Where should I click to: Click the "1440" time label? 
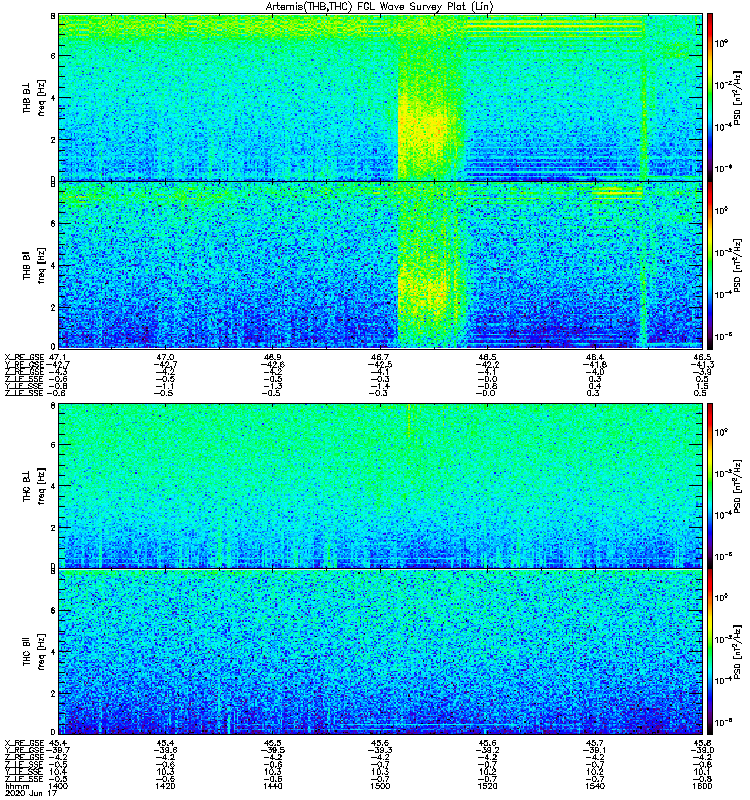273,786
